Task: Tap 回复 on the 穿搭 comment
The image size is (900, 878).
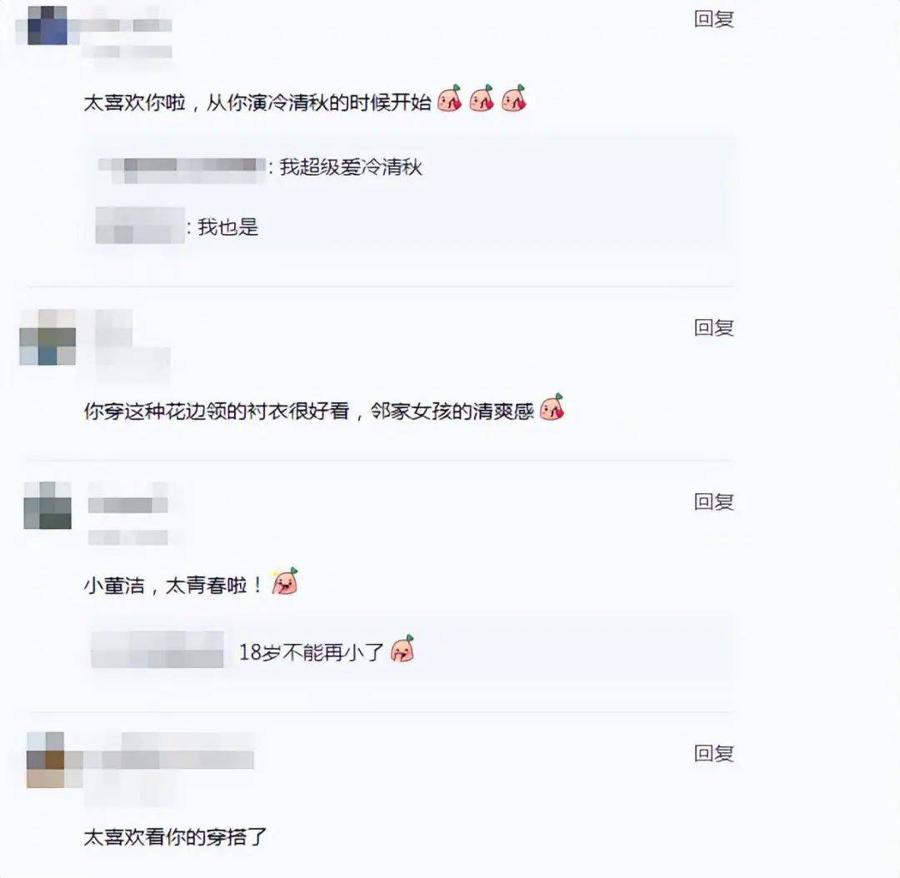Action: (x=713, y=753)
